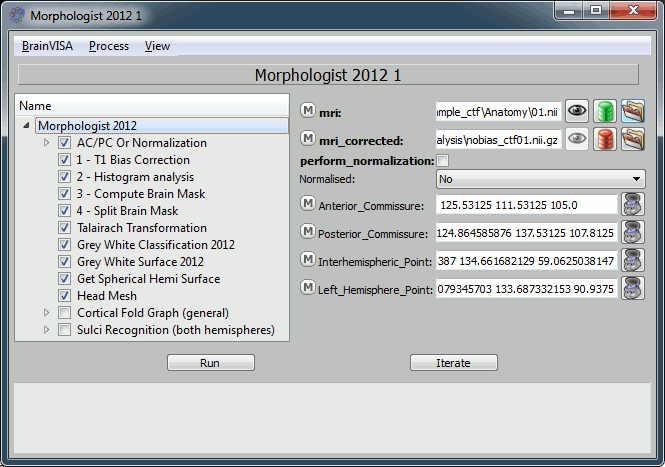The image size is (665, 467).
Task: Click the mri_corrected file path field
Action: tap(498, 140)
